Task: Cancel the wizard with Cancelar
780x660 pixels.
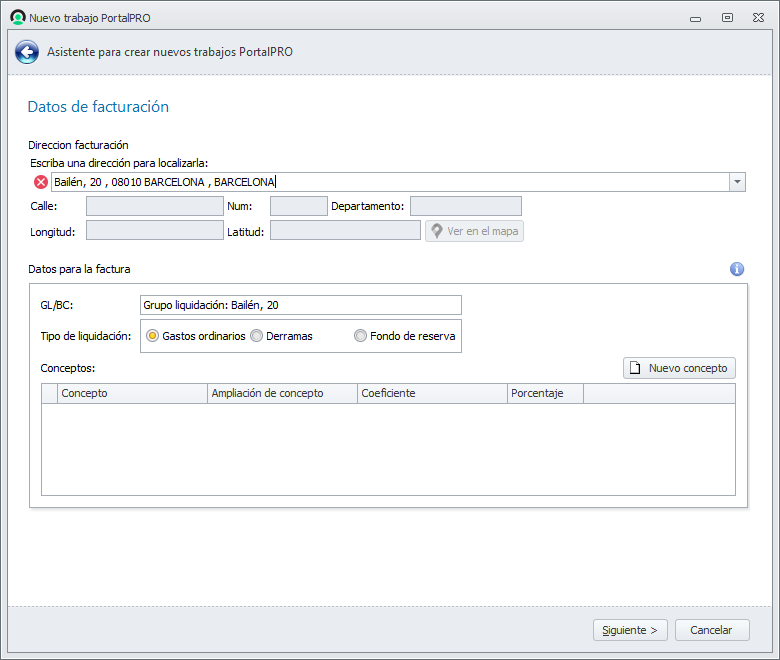Action: 712,630
